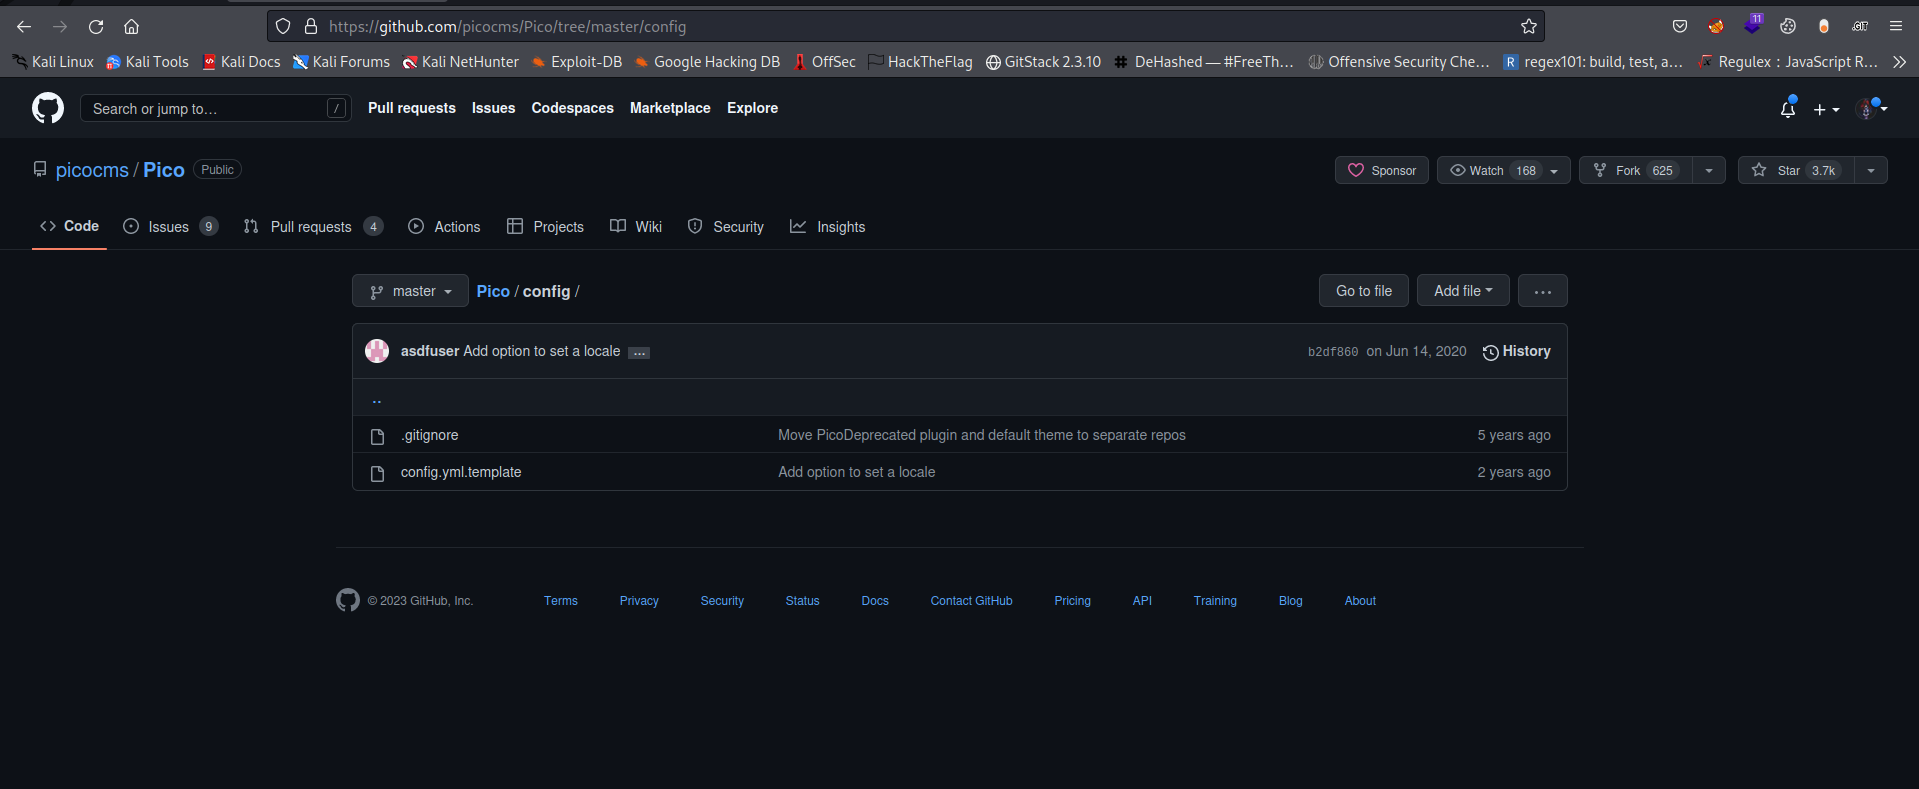Image resolution: width=1919 pixels, height=789 pixels.
Task: Open the Add file dropdown
Action: pos(1463,291)
